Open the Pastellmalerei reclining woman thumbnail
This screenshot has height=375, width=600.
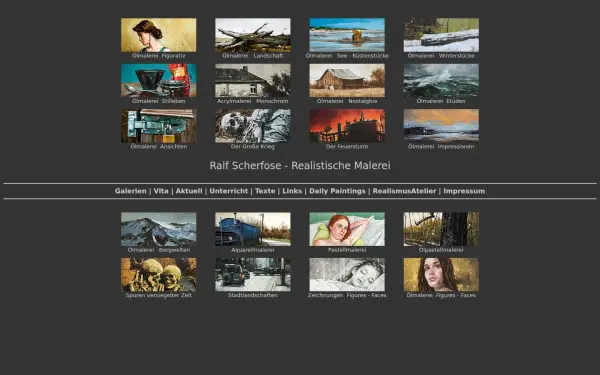[x=347, y=229]
